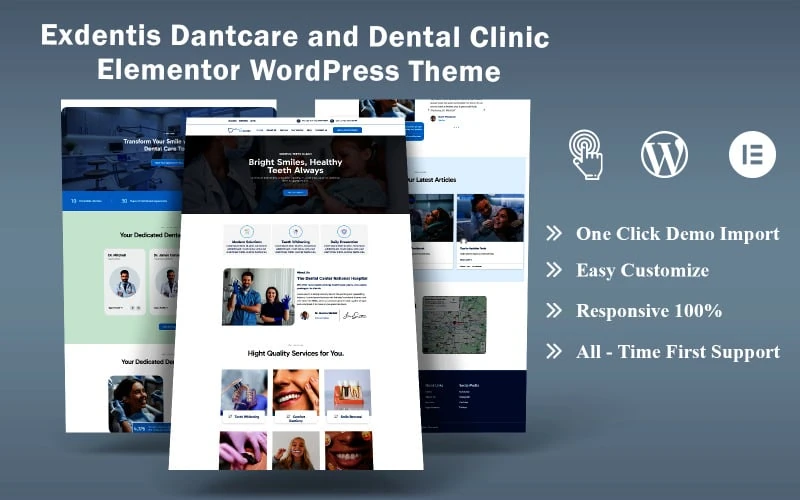Click the chevron beside One Click Demo Import
Screen dimensions: 800x500
[x=553, y=234]
